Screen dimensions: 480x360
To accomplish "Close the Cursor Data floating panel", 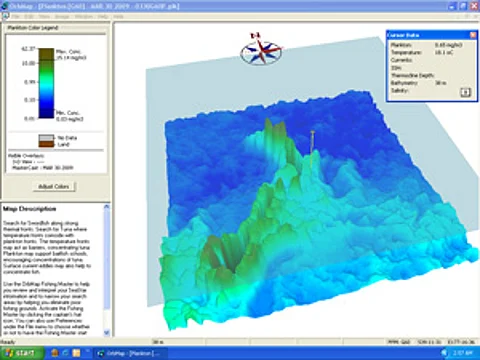I will click(473, 35).
